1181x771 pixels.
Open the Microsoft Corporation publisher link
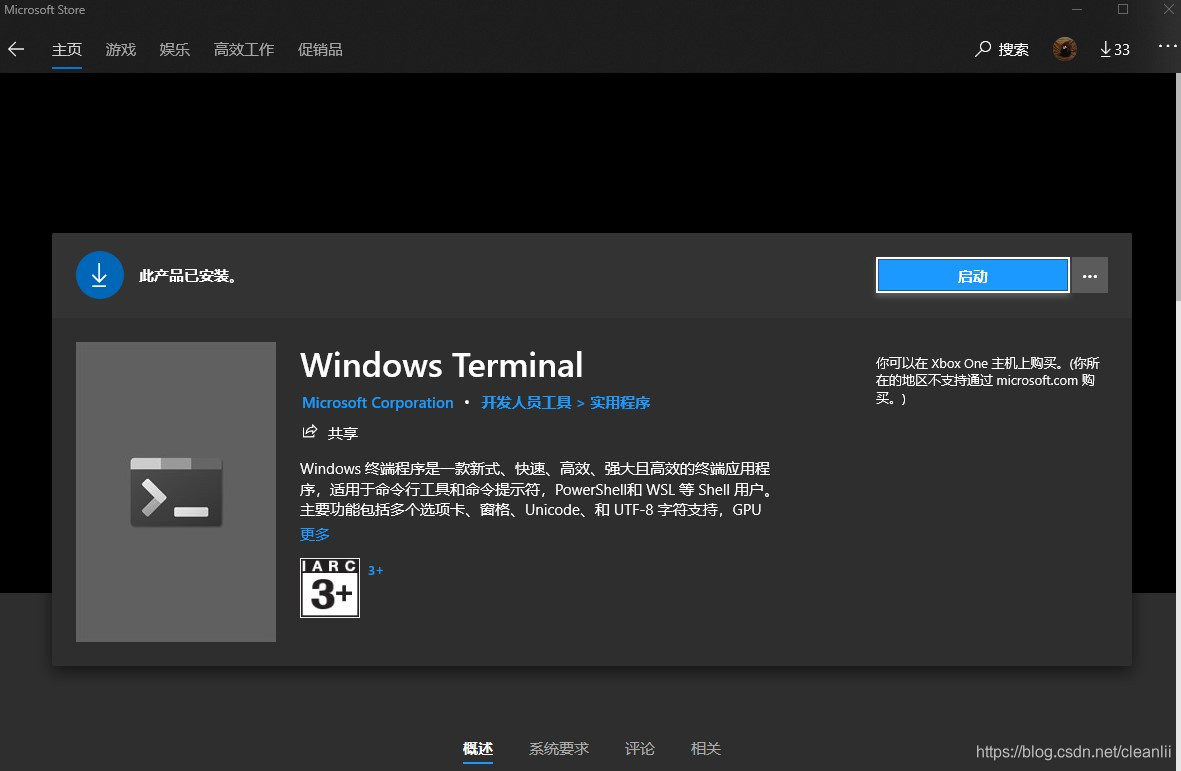377,403
